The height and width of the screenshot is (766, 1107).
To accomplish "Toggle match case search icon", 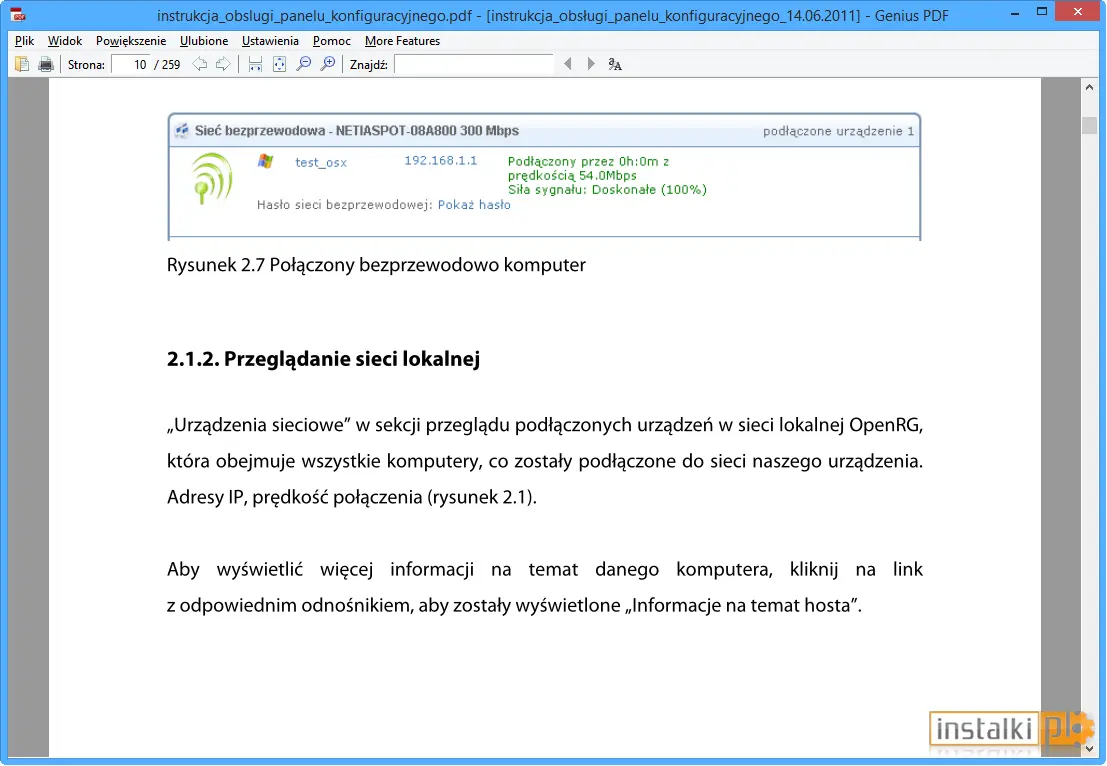I will pyautogui.click(x=615, y=64).
